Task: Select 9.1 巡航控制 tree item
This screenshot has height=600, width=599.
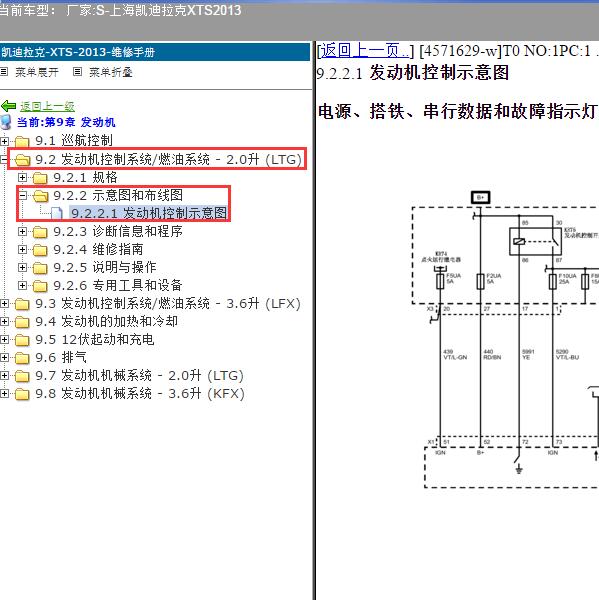Action: (74, 141)
